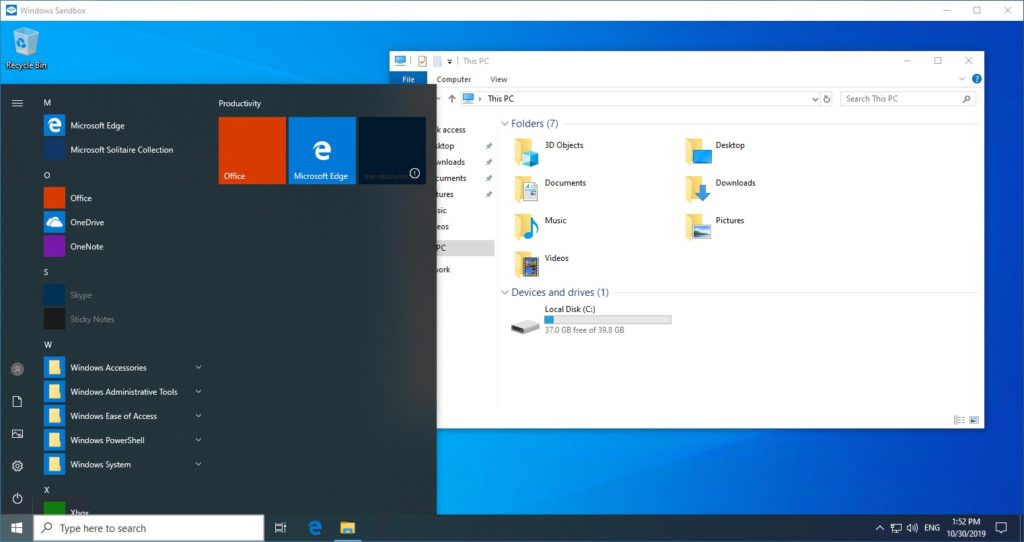
Task: Open Edge from the taskbar
Action: click(315, 528)
